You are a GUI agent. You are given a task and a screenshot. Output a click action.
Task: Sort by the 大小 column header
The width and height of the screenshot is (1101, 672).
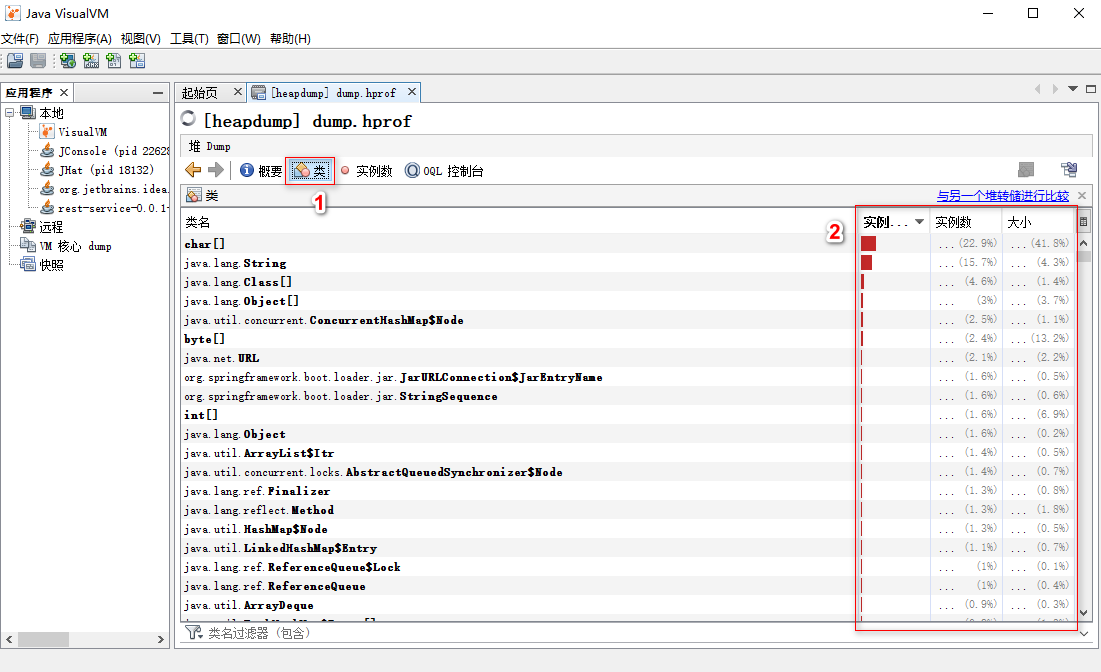1038,222
